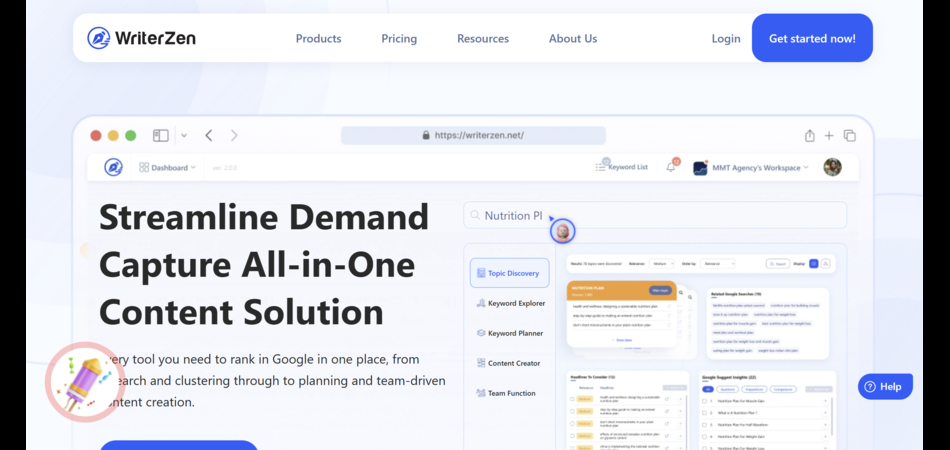Viewport: 950px width, 450px height.
Task: Click the Main topic badge on Nutrition Plan card
Action: [660, 290]
